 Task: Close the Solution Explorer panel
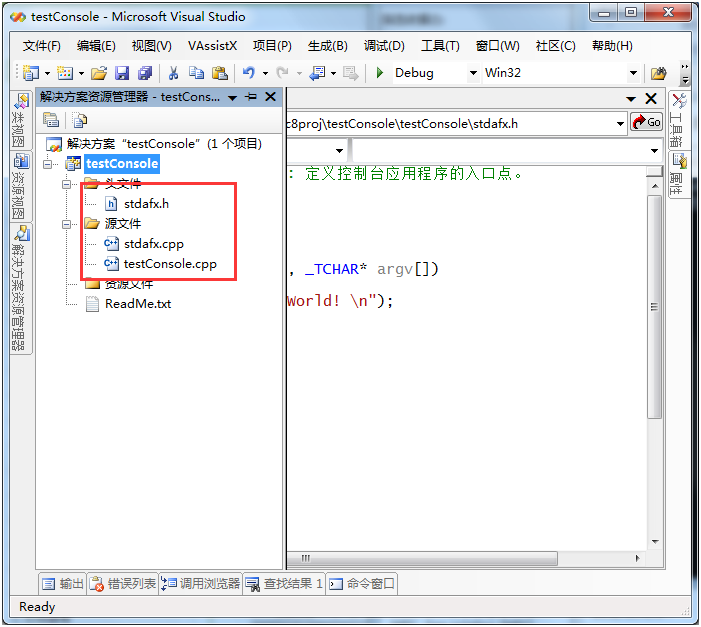click(270, 97)
